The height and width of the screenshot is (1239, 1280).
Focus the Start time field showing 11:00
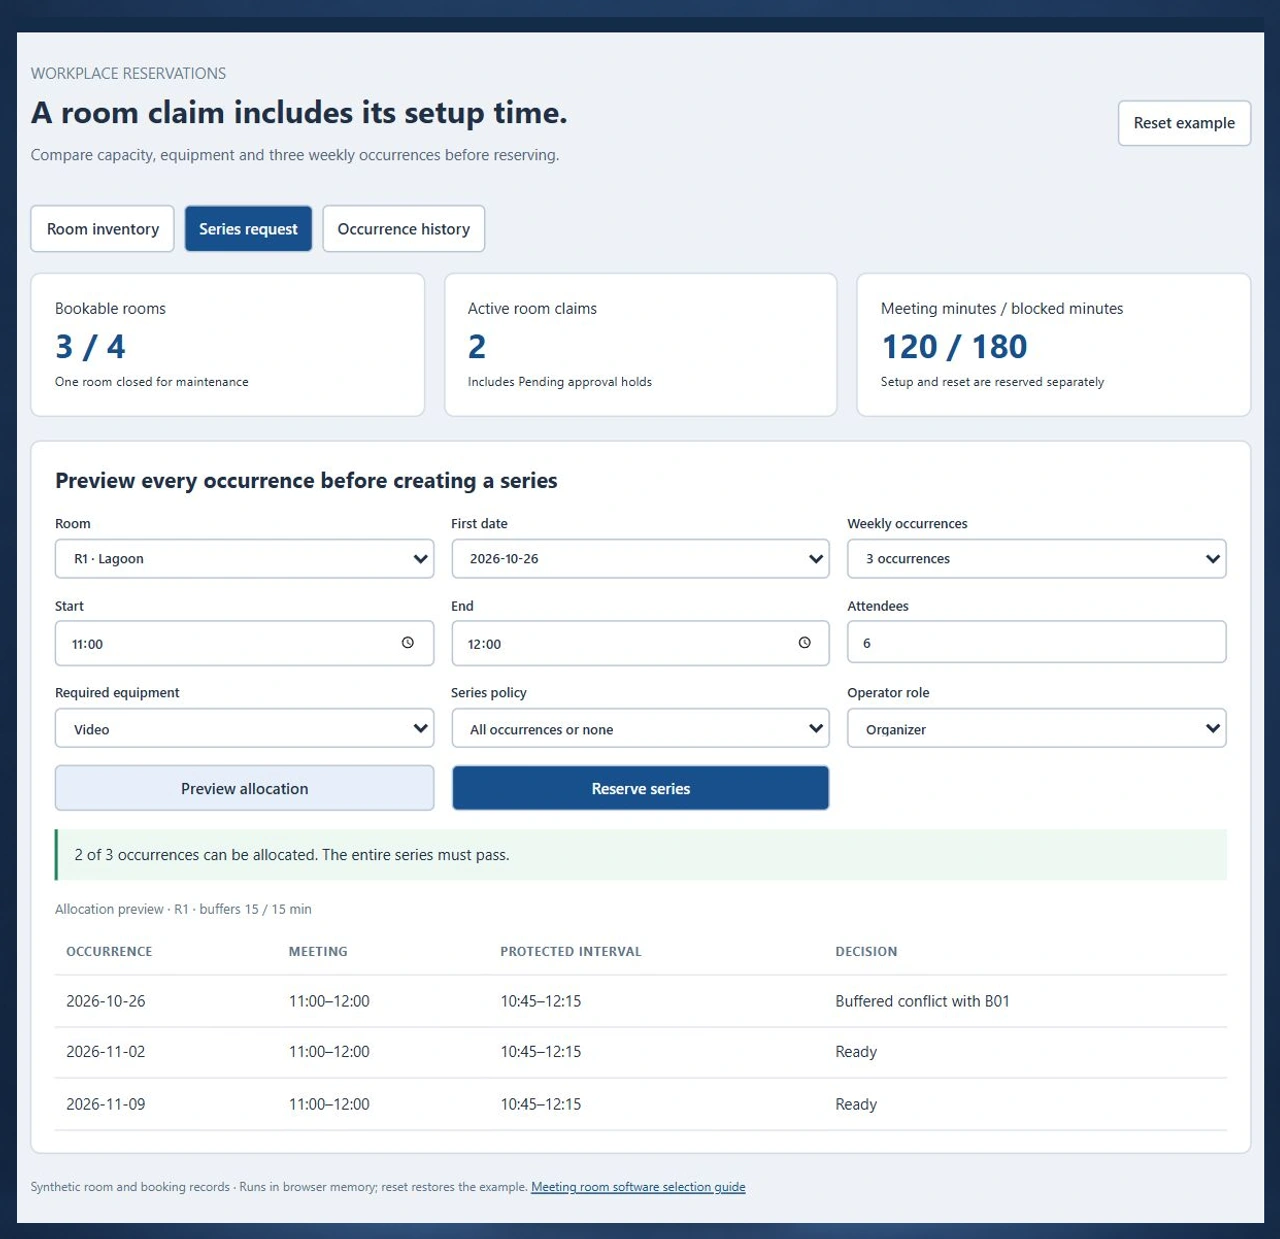244,643
